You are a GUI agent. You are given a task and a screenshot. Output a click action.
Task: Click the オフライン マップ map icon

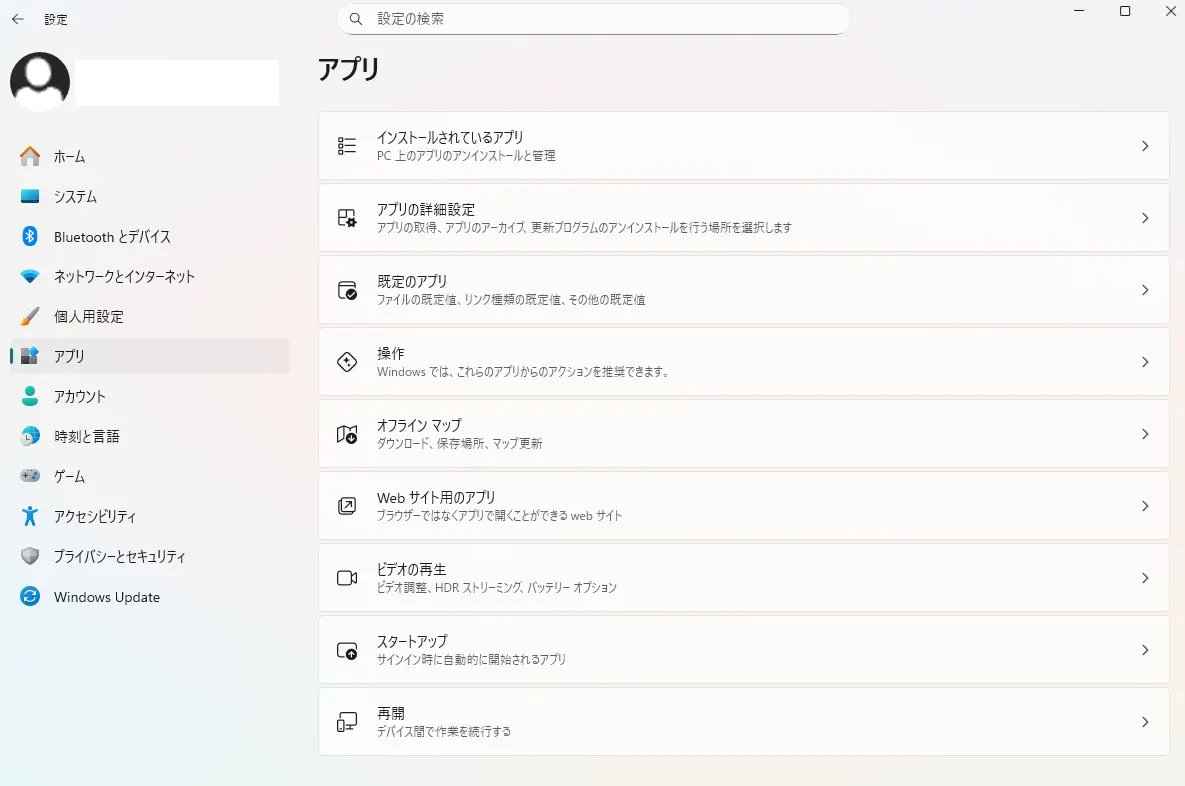[x=347, y=434]
